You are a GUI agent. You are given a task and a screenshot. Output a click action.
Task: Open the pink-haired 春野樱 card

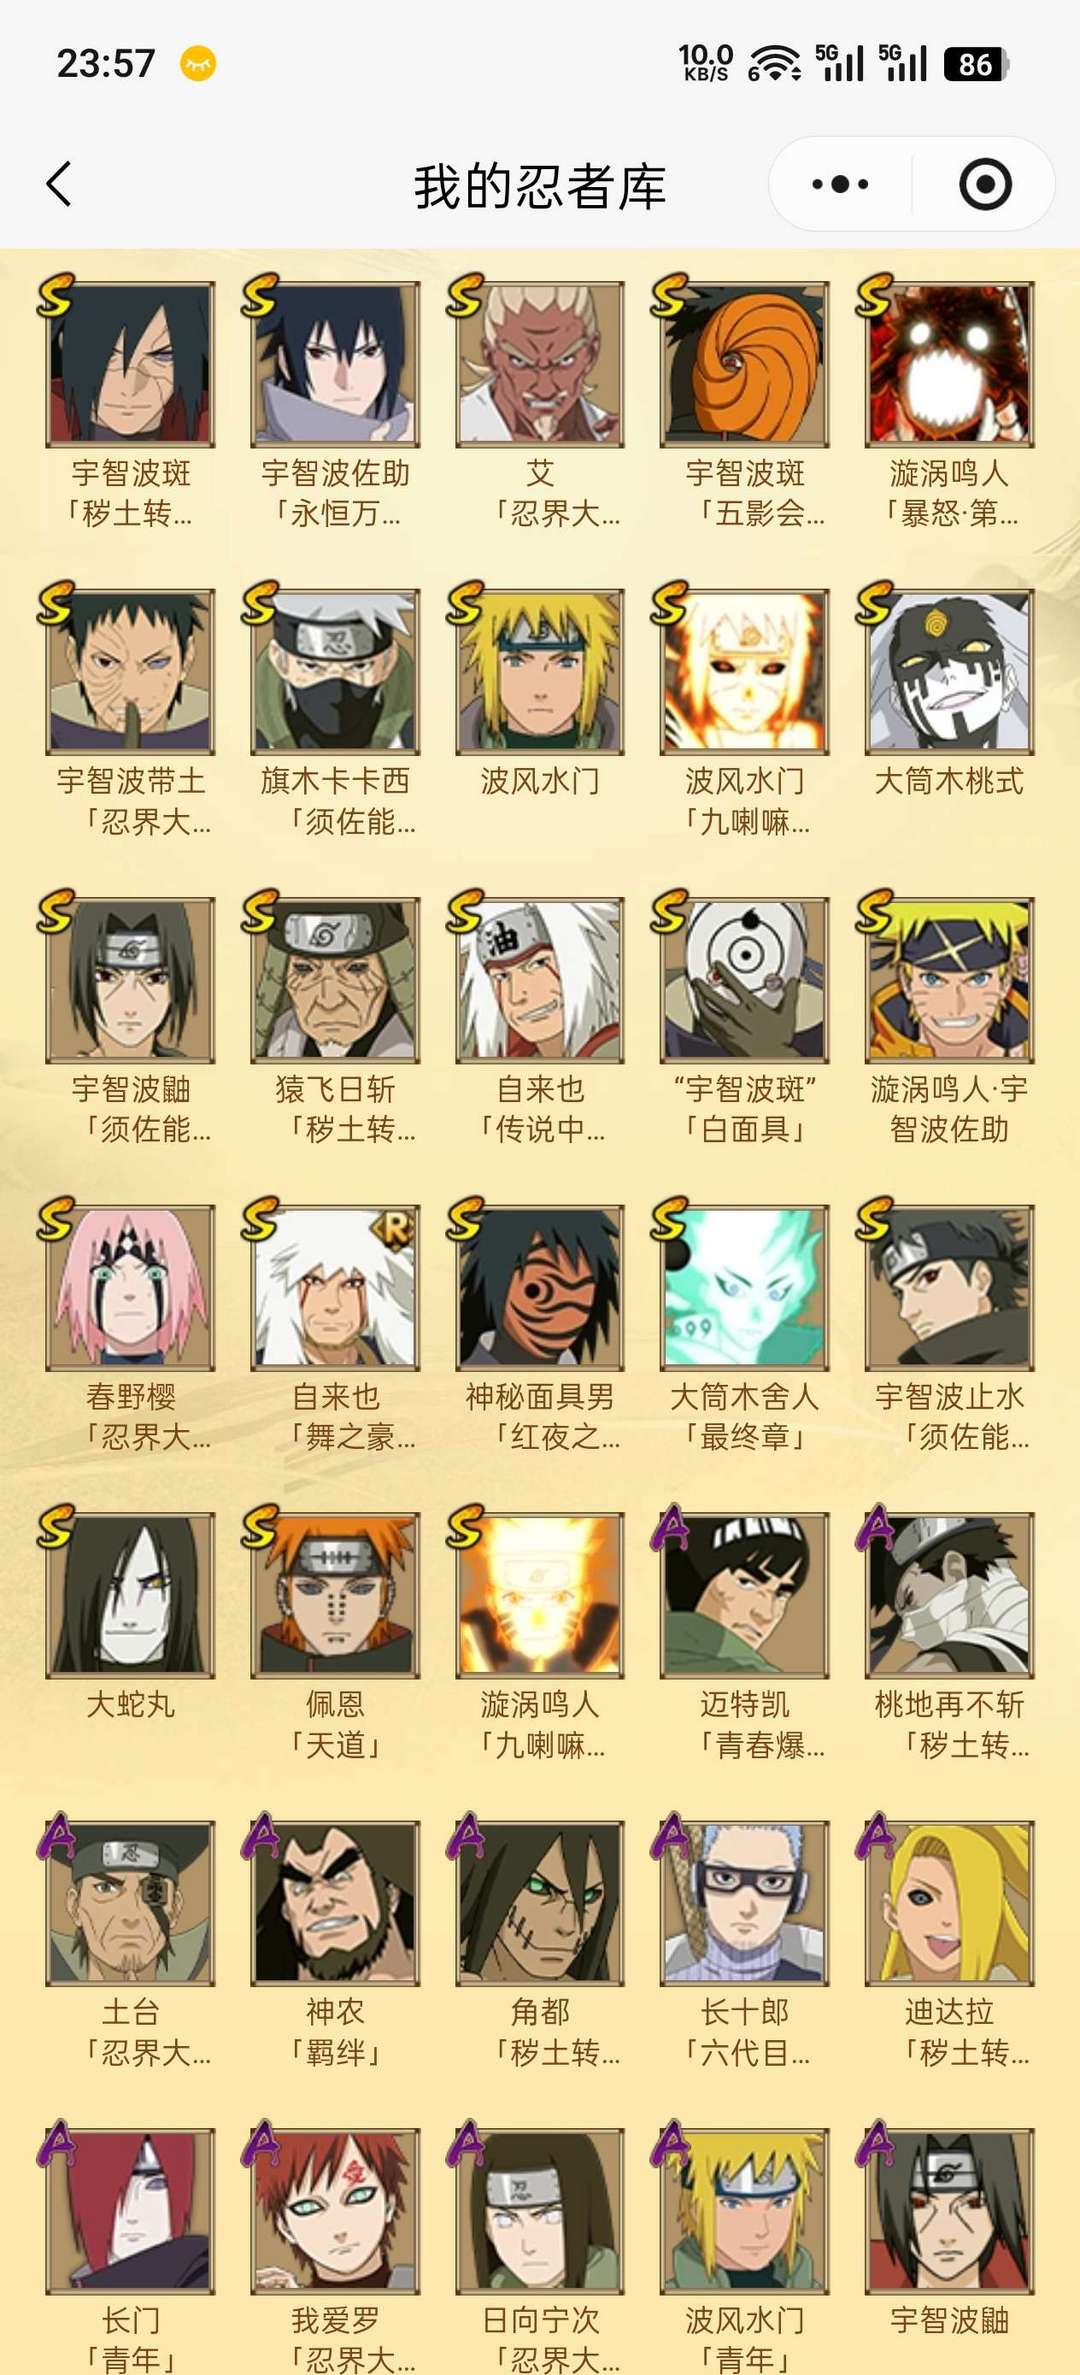130,1288
